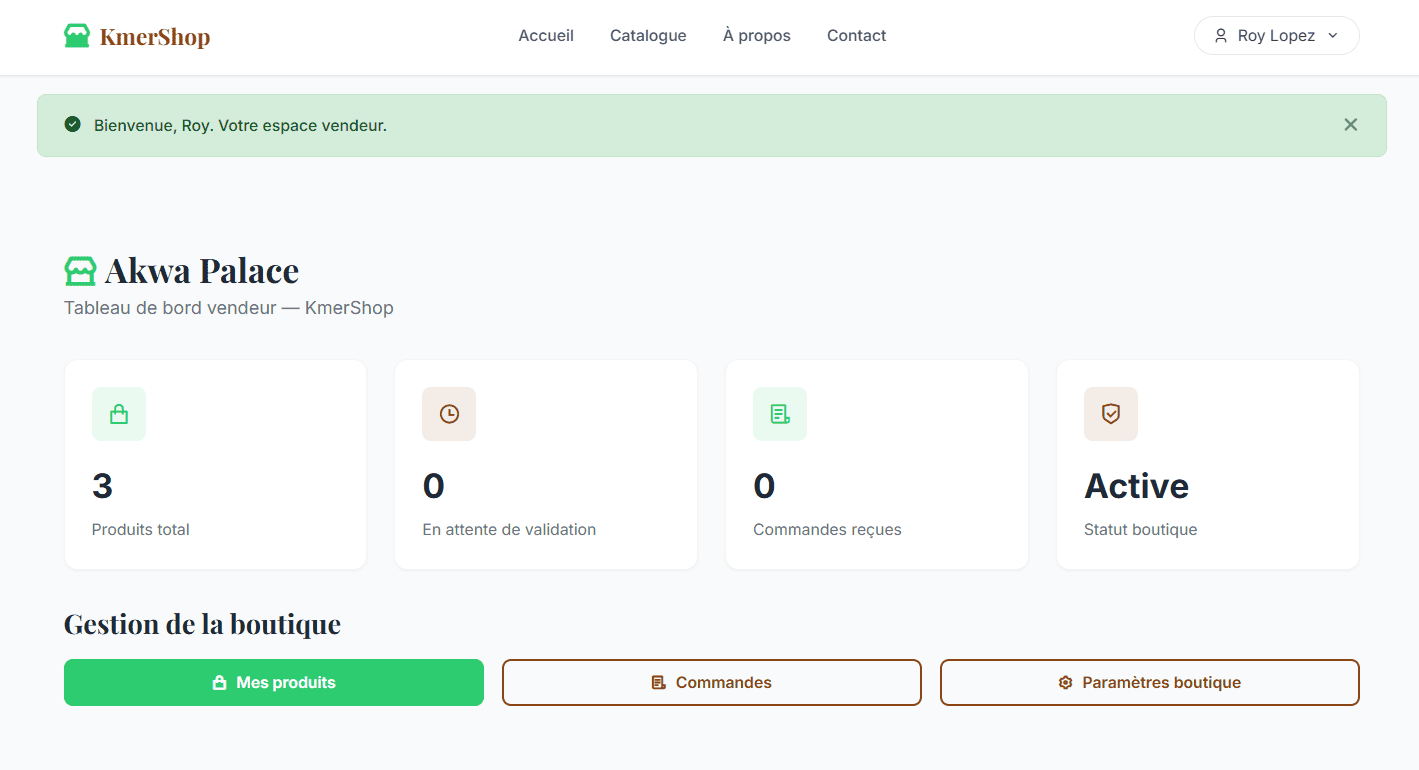Screen dimensions: 1419x770
Task: Go to the Catalogue page
Action: pyautogui.click(x=648, y=36)
